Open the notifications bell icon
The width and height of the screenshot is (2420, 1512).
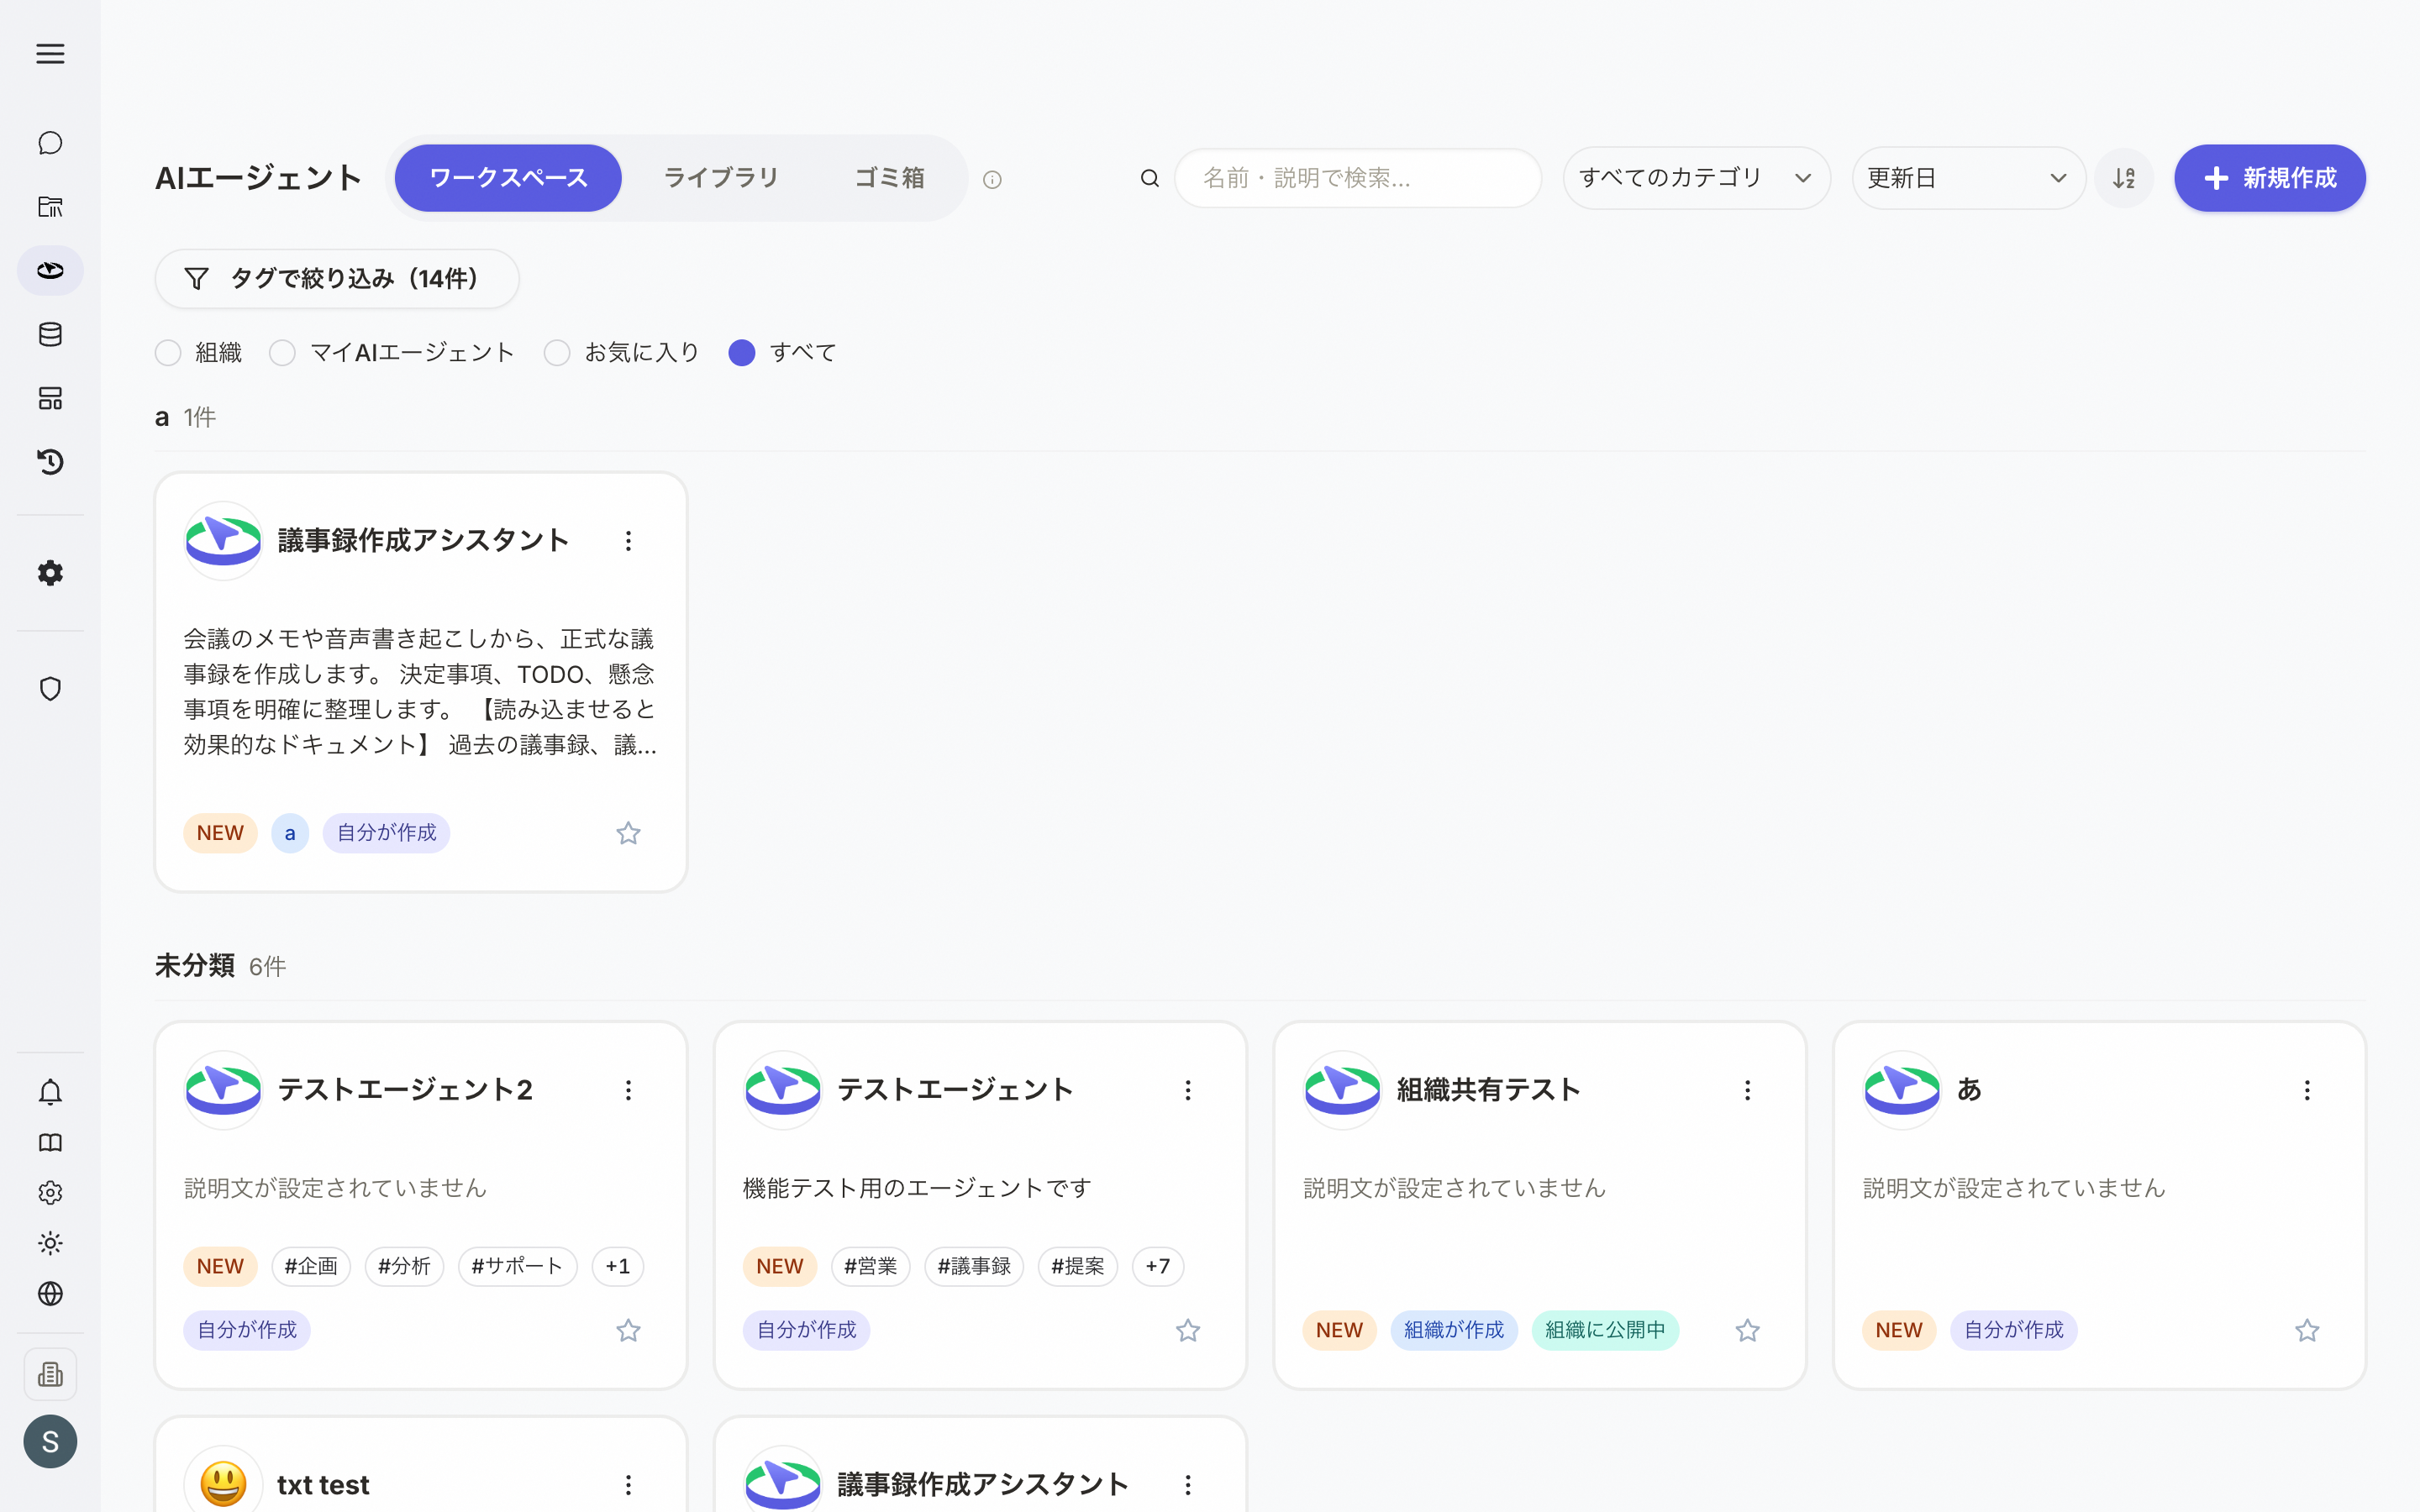pos(50,1091)
